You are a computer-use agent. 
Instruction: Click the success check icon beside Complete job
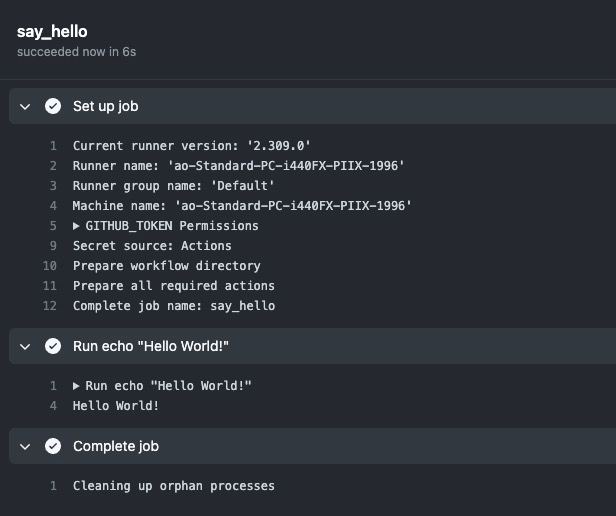[53, 446]
